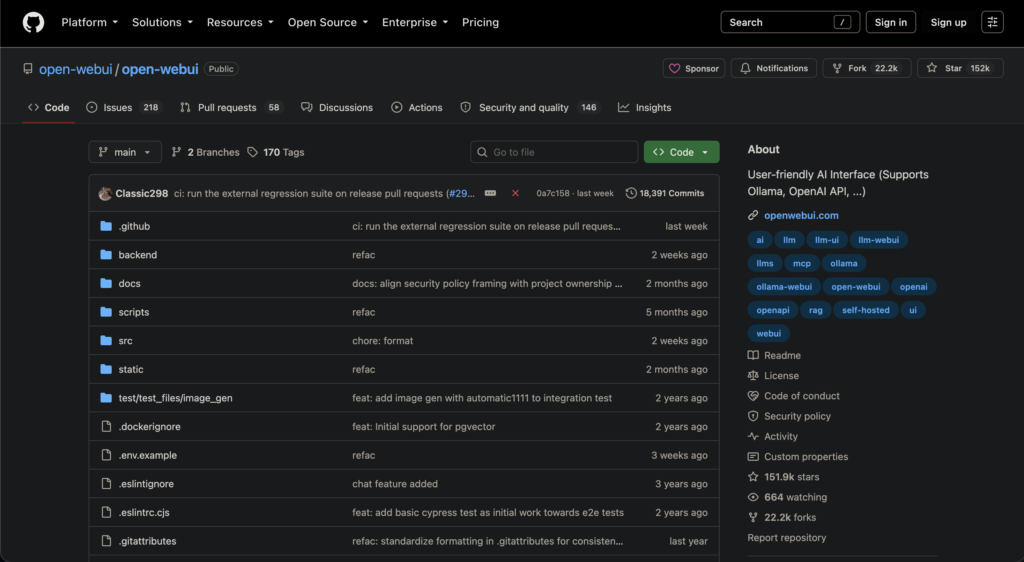Click the red failed-check X icon
The width and height of the screenshot is (1024, 562).
[x=515, y=193]
